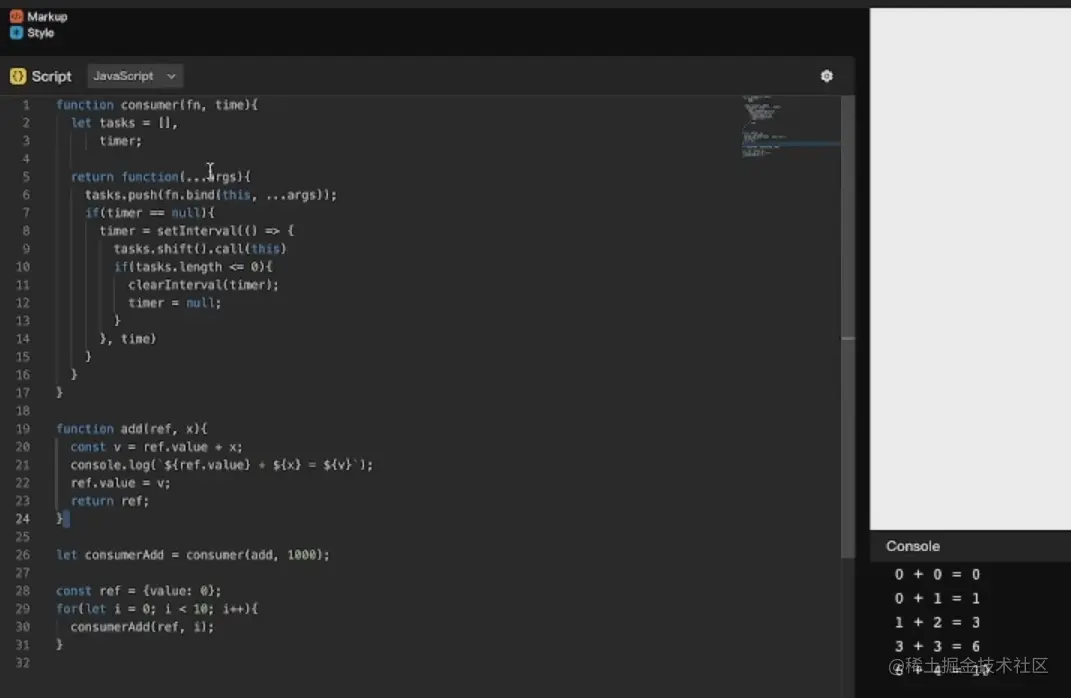Click on 'return ref;' line
Screen dimensions: 1071x698
pyautogui.click(x=110, y=501)
